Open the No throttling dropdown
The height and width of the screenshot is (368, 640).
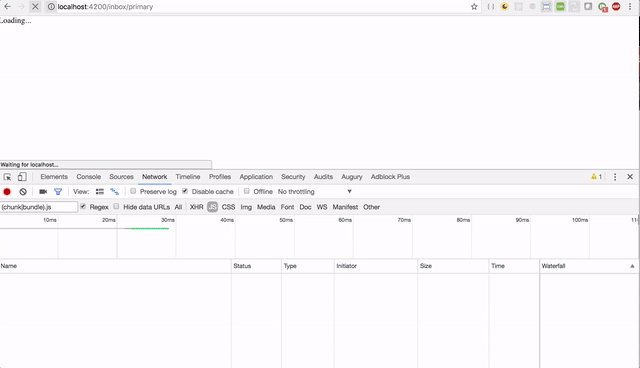pos(315,192)
